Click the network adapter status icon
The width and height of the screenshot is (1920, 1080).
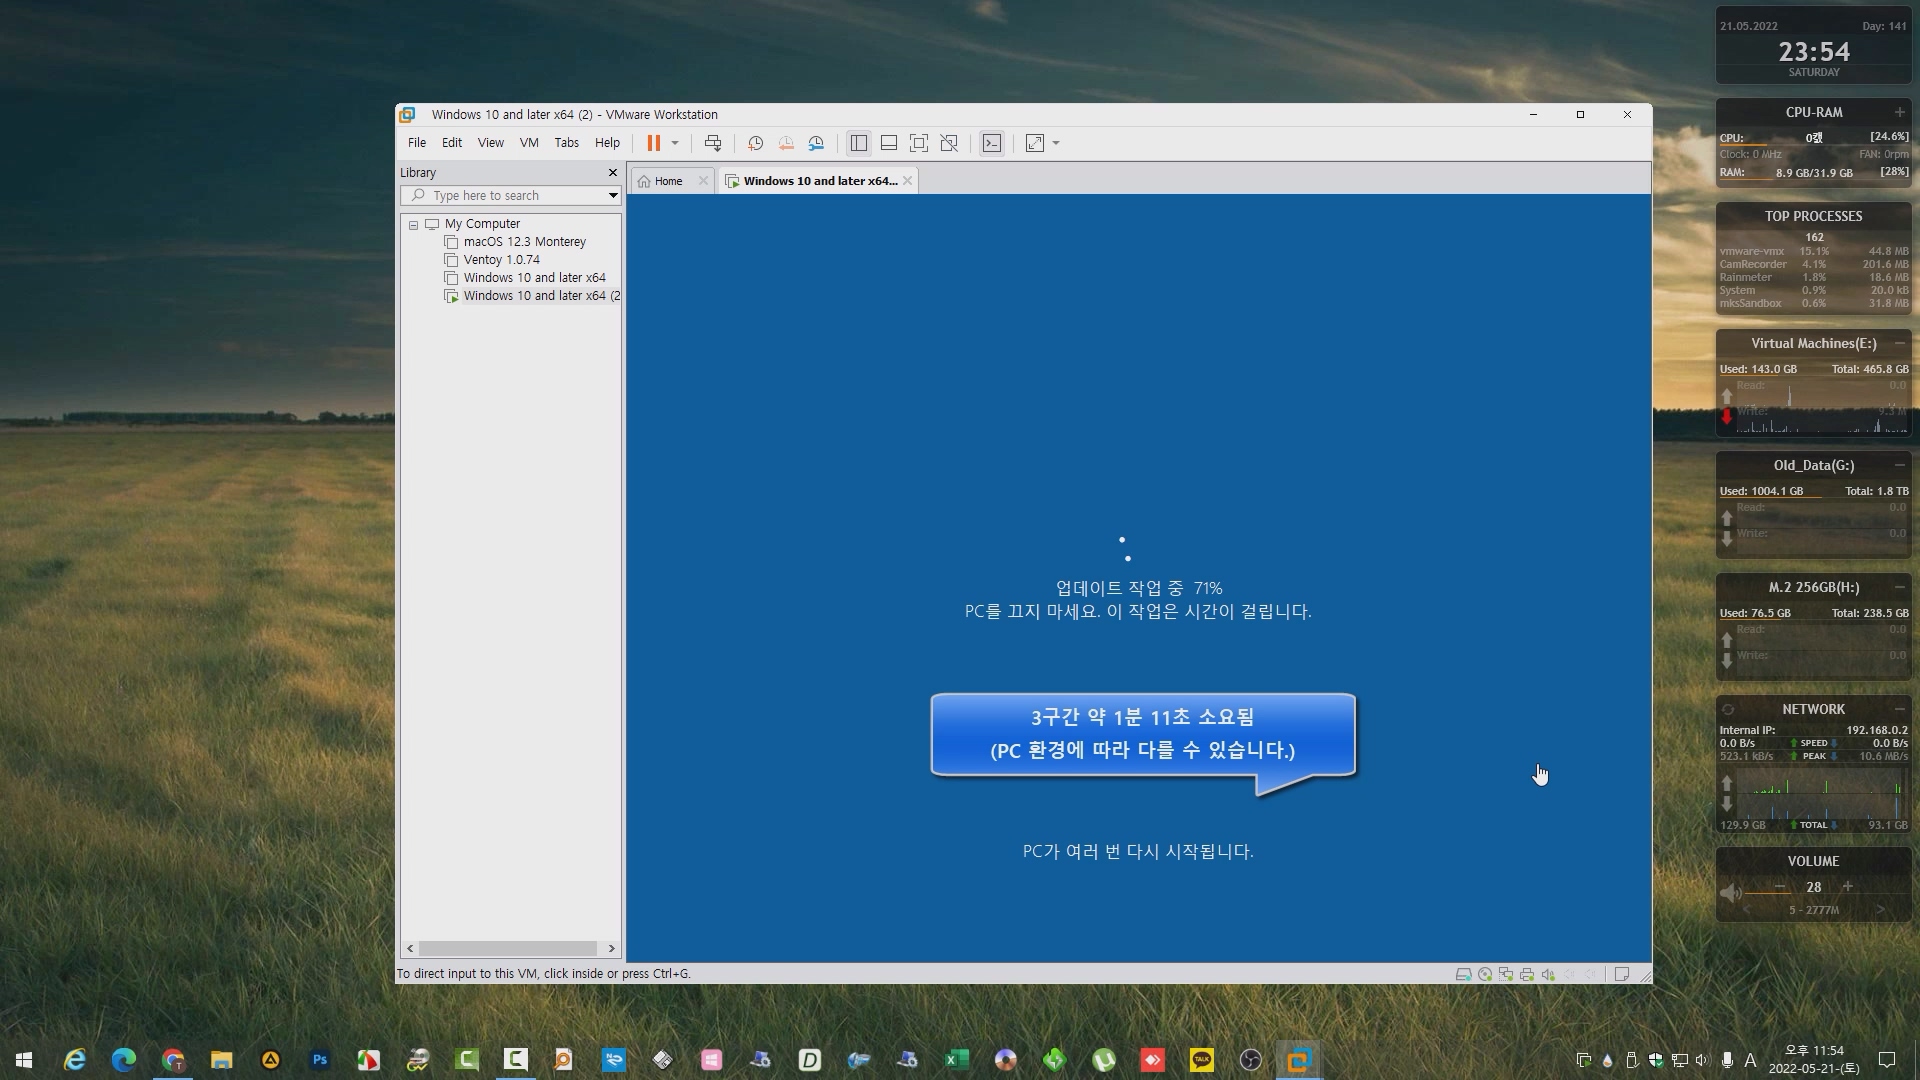coord(1506,975)
